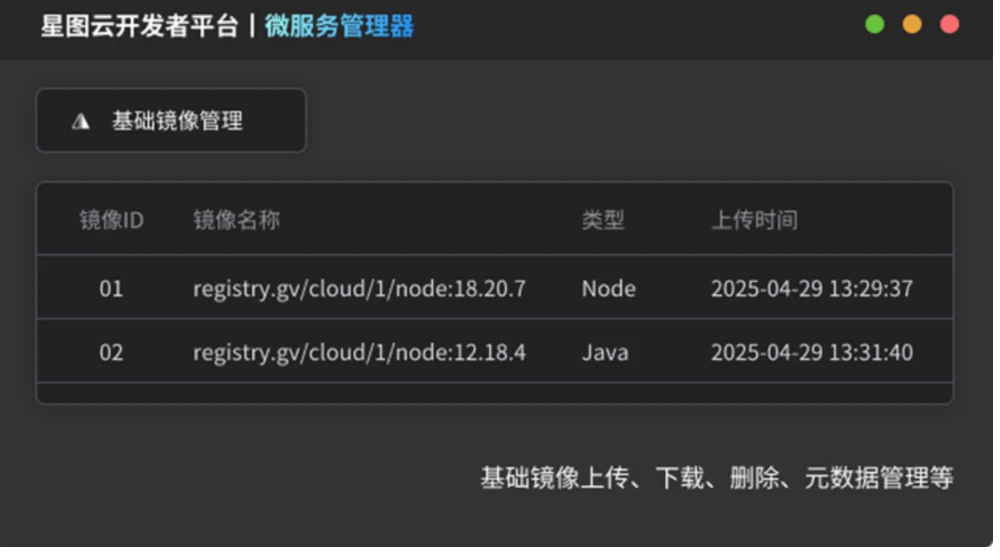Click the red window control dot
Screen dimensions: 1000x560
pyautogui.click(x=949, y=25)
